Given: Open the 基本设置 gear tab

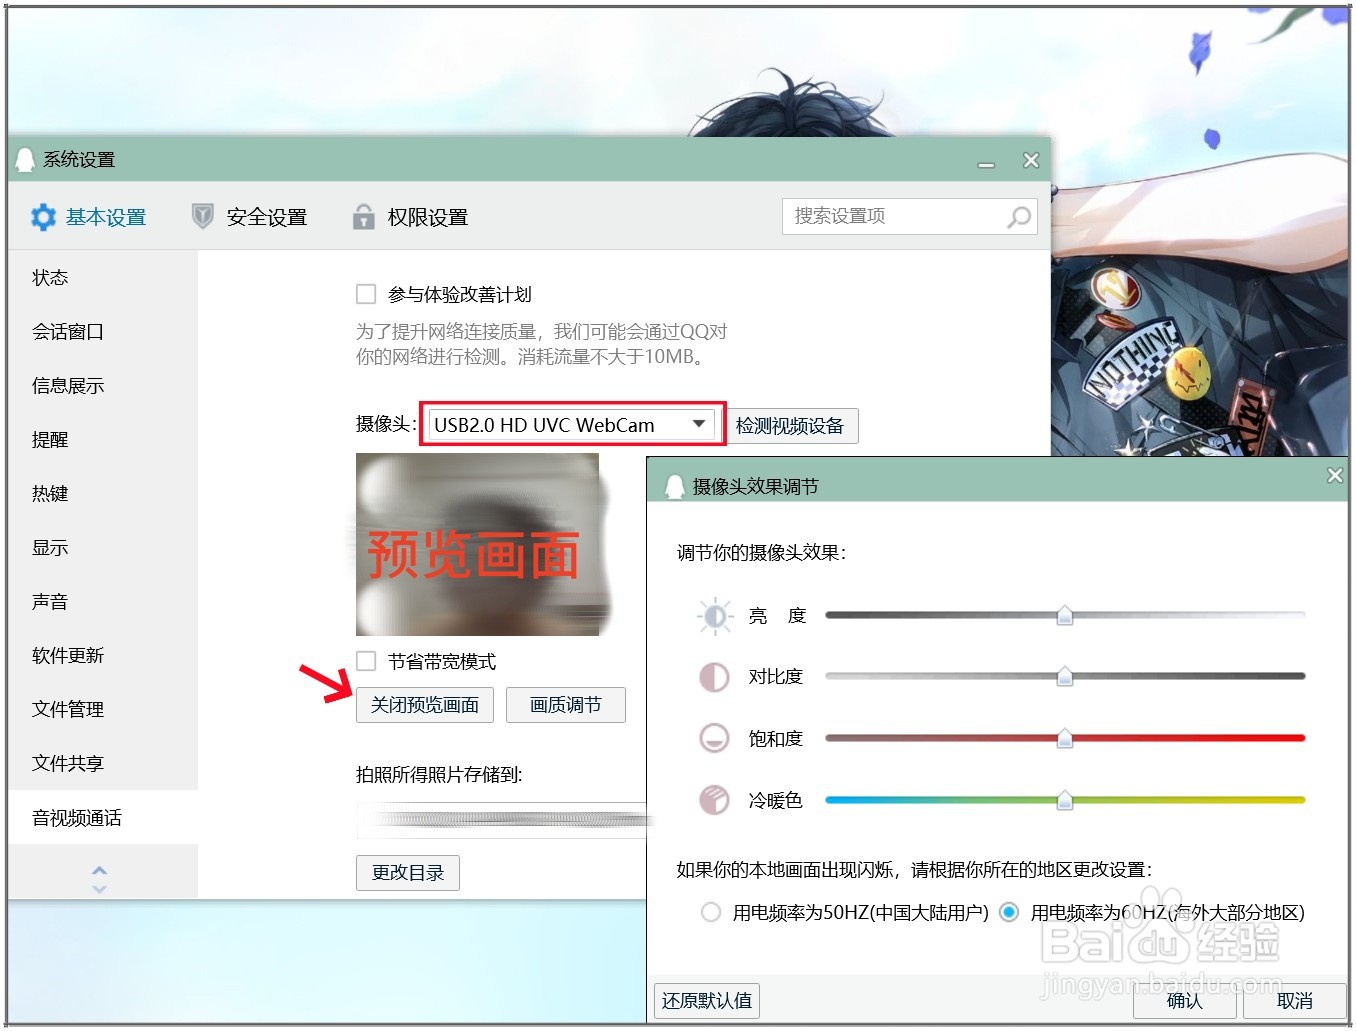Looking at the screenshot, I should pyautogui.click(x=88, y=217).
